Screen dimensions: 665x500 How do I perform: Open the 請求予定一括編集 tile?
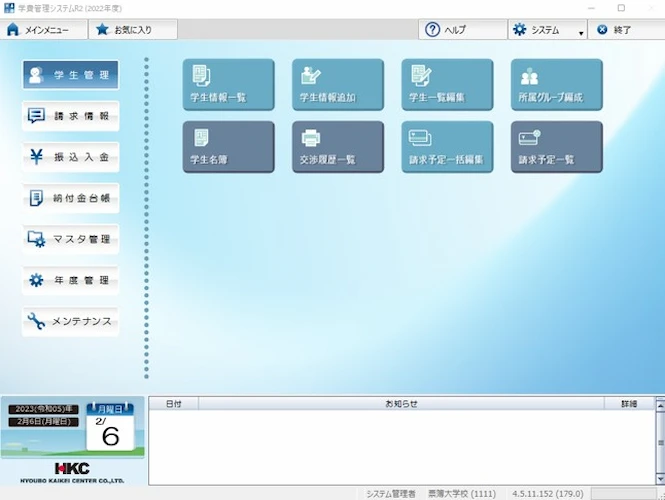coord(447,147)
